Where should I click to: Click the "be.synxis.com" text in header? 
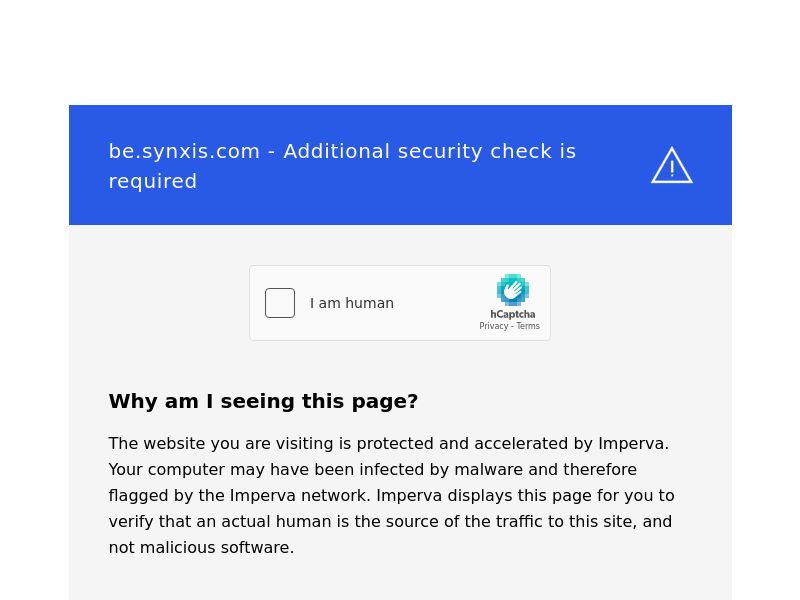point(184,151)
